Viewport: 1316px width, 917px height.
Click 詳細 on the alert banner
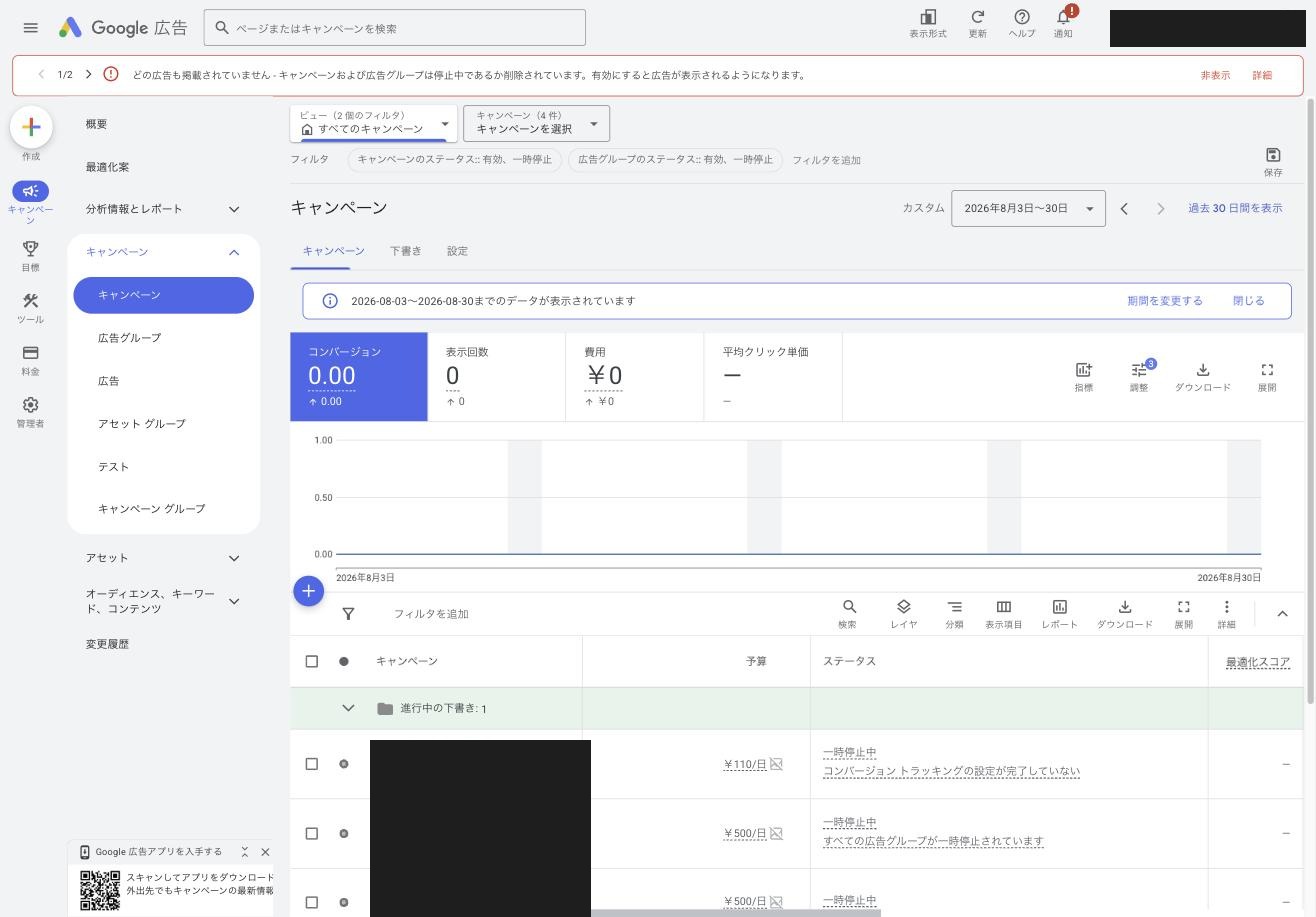tap(1262, 75)
